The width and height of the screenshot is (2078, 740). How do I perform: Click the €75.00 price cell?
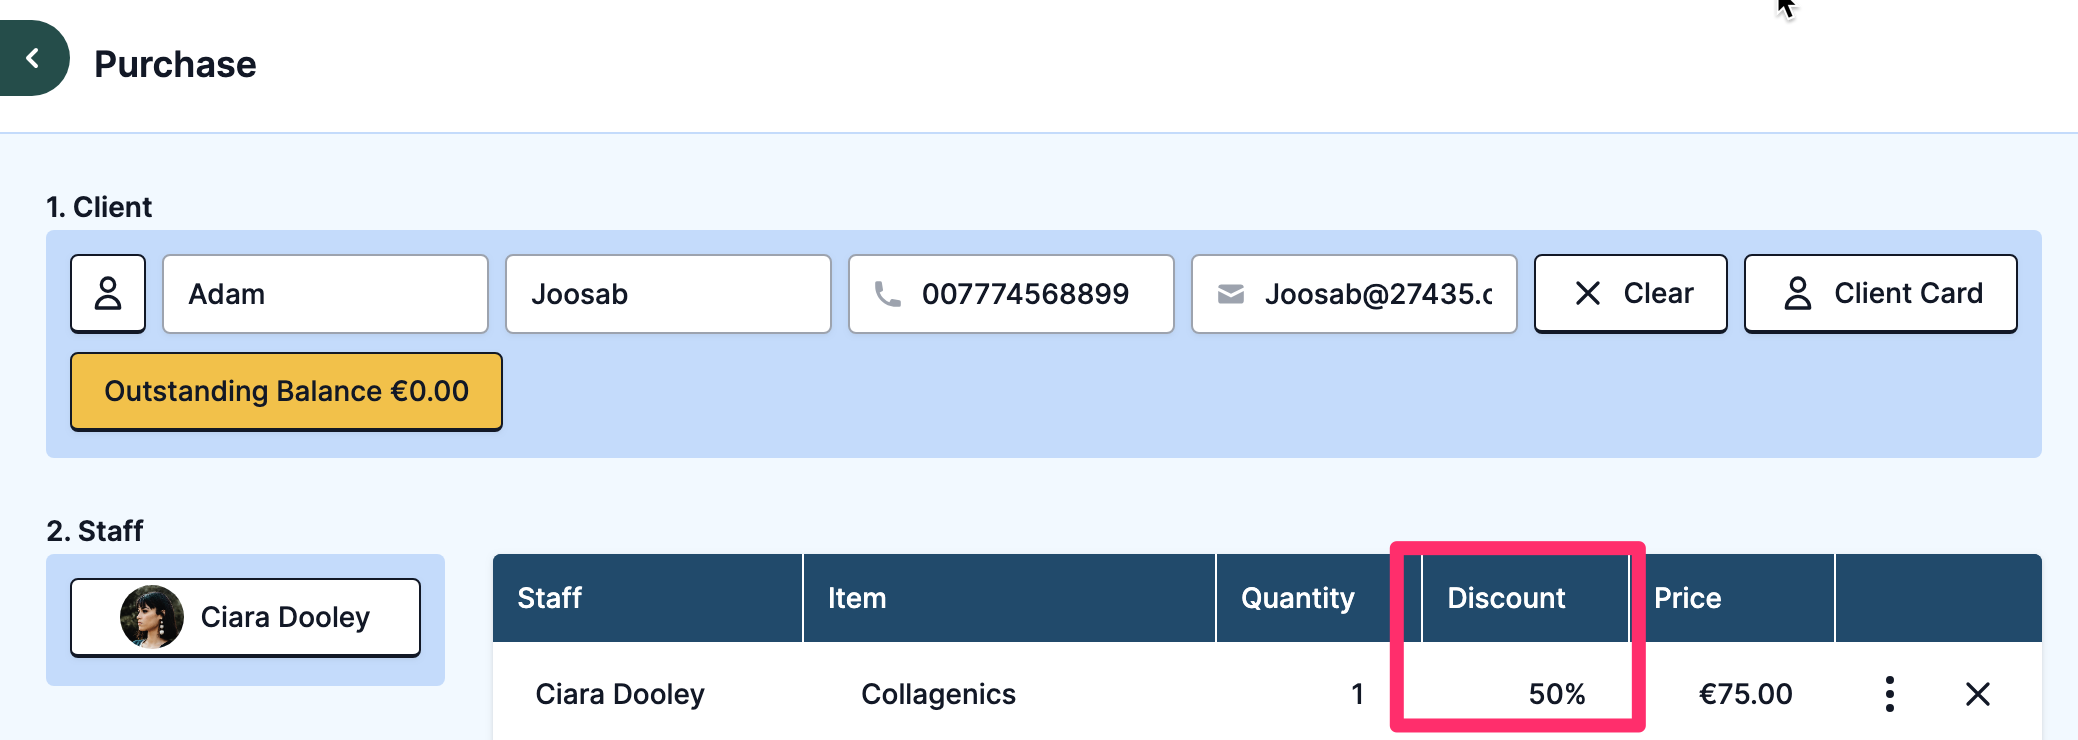point(1745,694)
